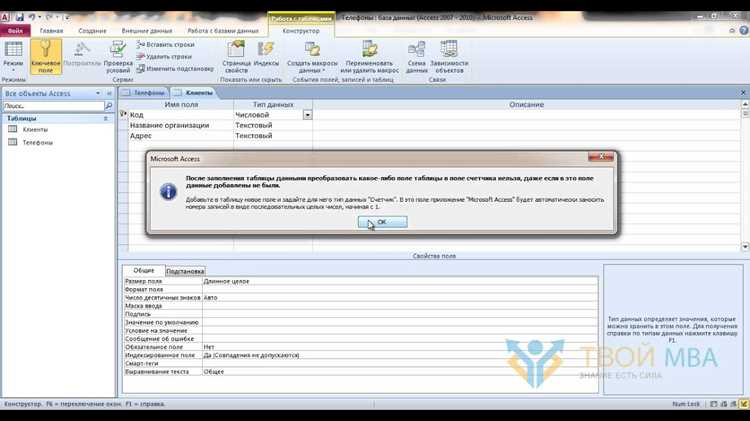750x421 pixels.
Task: Click the Маска ввода property value box
Action: click(x=400, y=306)
